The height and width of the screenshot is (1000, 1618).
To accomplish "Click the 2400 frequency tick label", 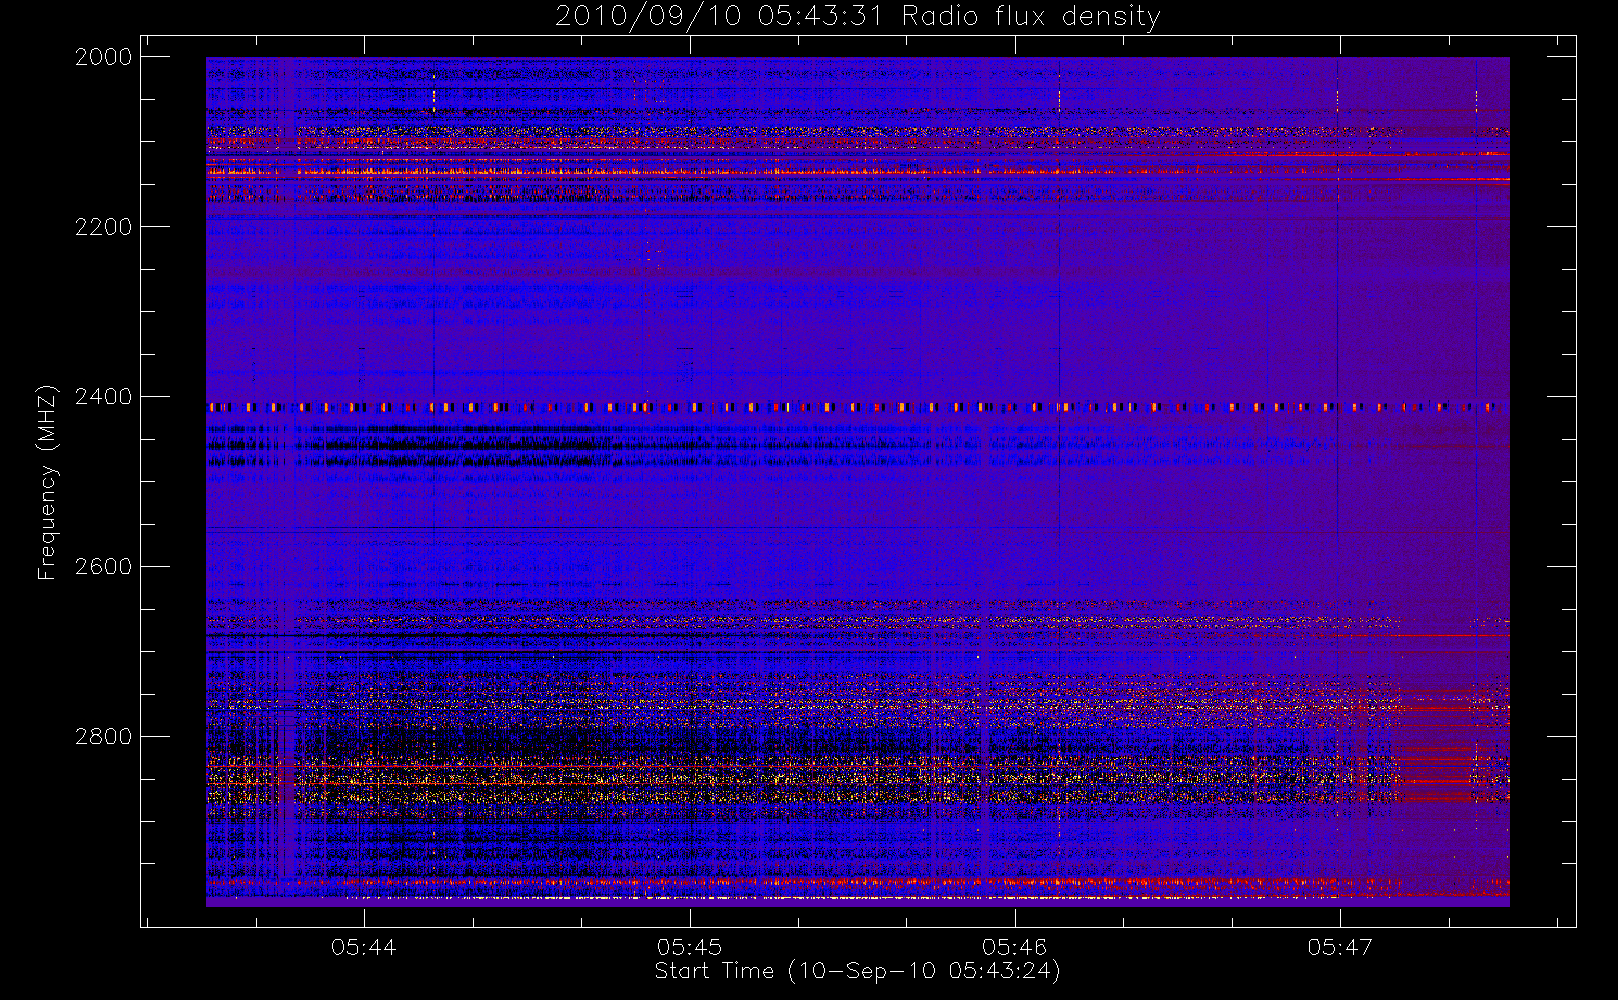I will click(104, 397).
